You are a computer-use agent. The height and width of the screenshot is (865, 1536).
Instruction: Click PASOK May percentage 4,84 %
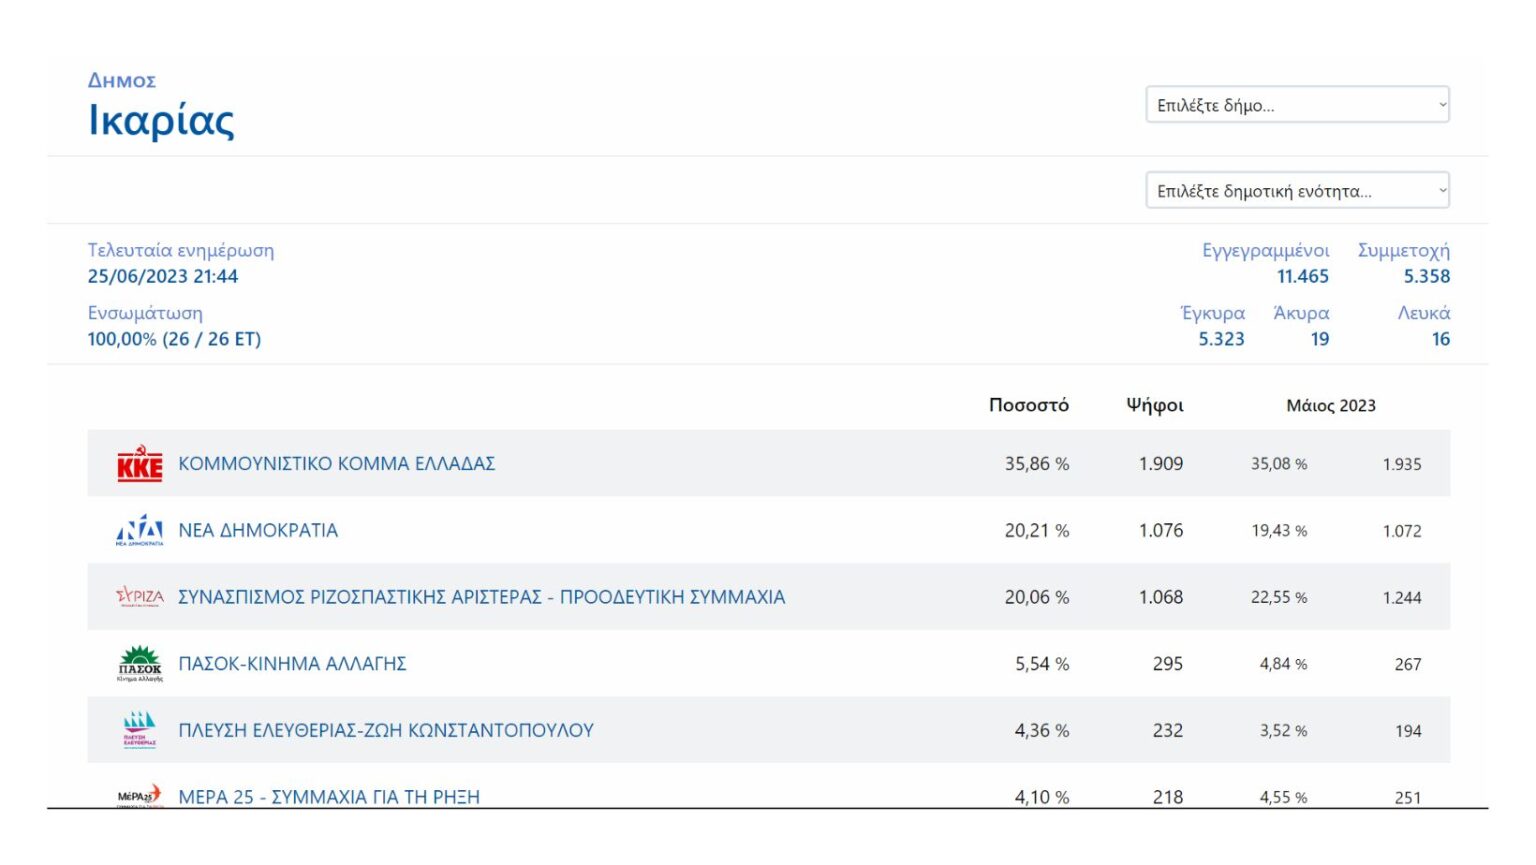pos(1283,664)
